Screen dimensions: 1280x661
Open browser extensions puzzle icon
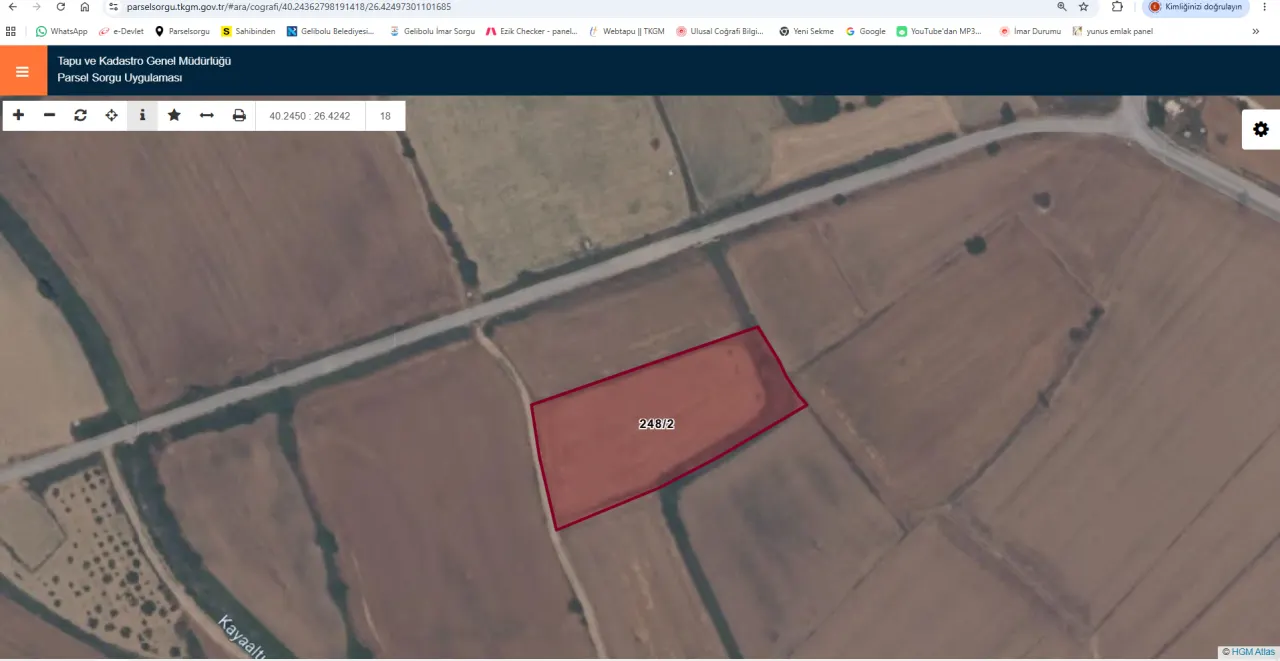point(1117,7)
